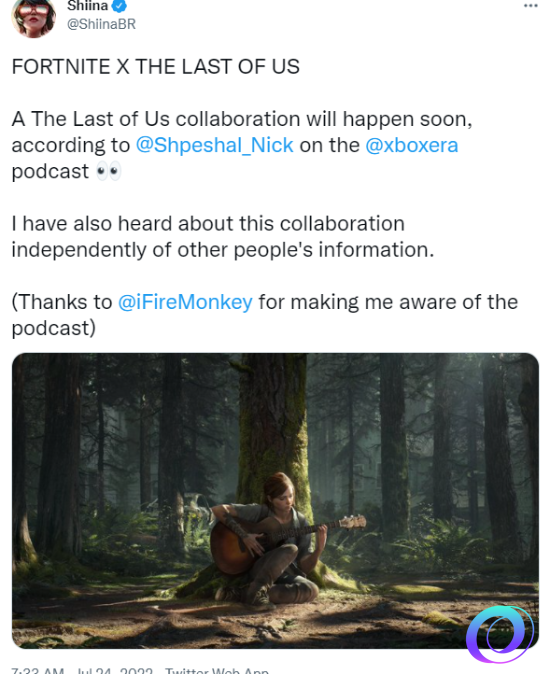Click the large mossy tree trunk in image

272,430
